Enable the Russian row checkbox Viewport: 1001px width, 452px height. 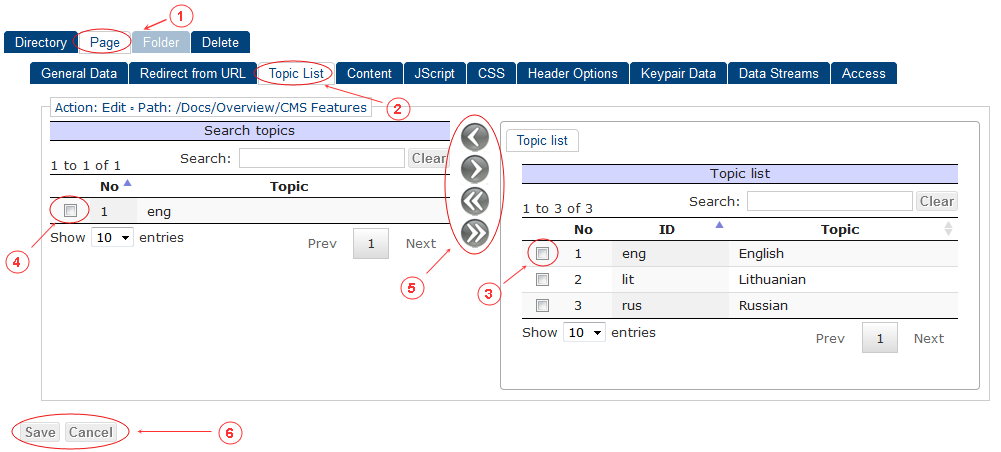(542, 306)
